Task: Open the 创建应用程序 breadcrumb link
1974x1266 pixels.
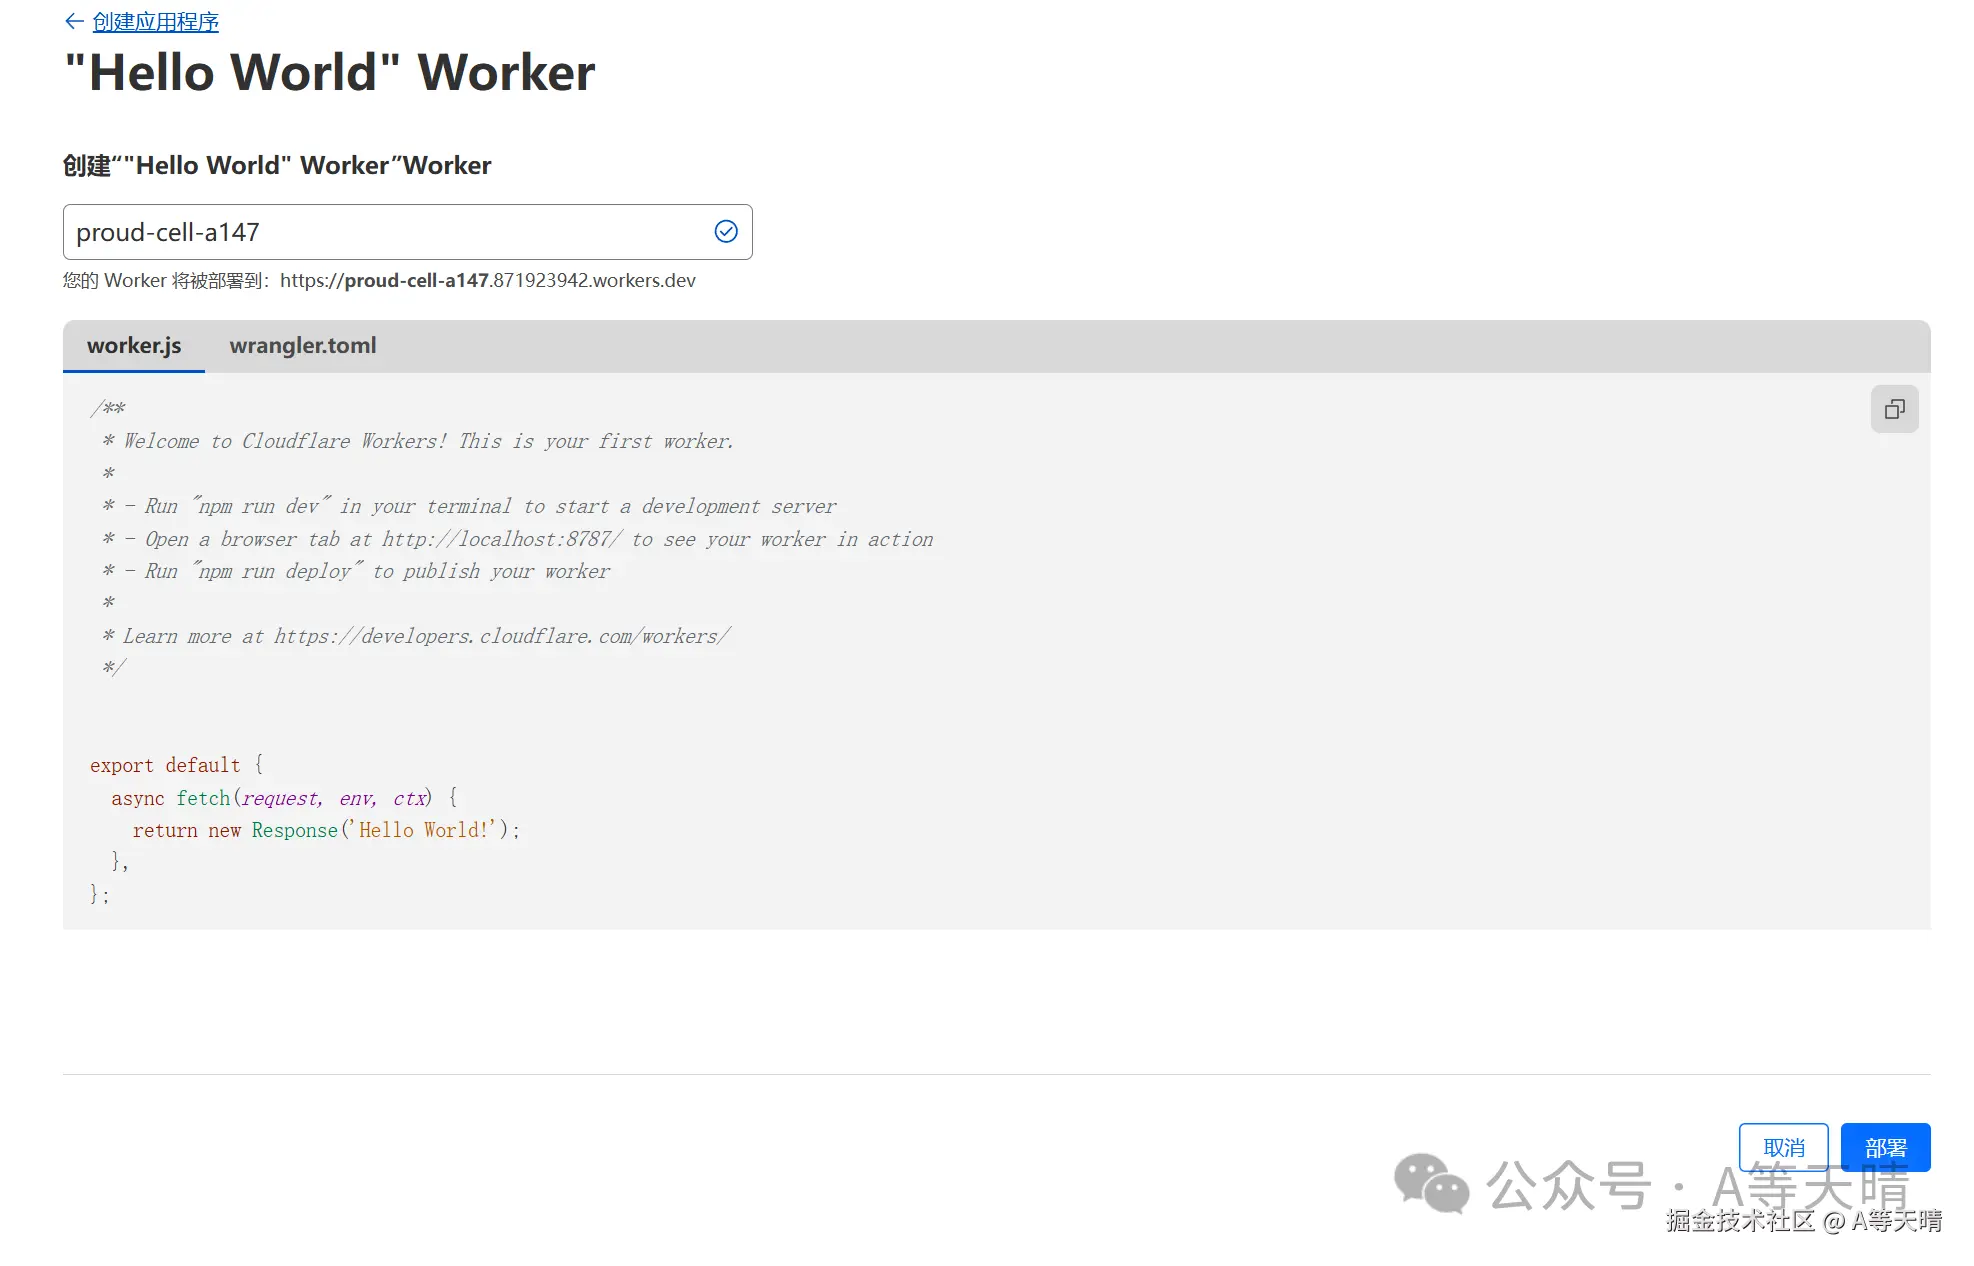Action: coord(155,22)
